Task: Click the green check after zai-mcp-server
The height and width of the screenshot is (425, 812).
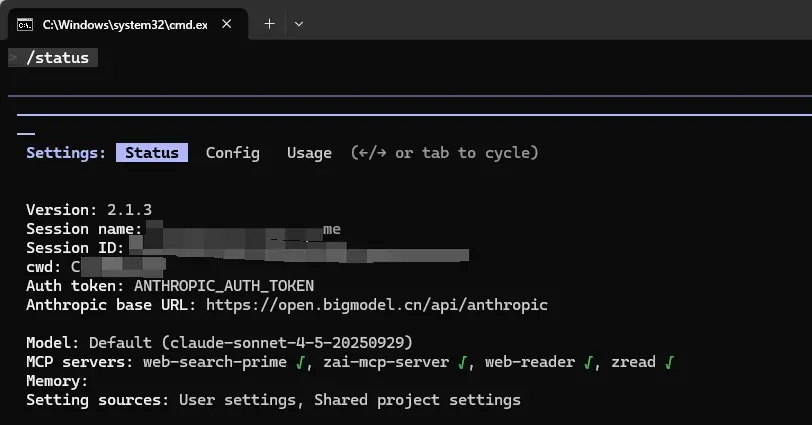Action: 462,362
